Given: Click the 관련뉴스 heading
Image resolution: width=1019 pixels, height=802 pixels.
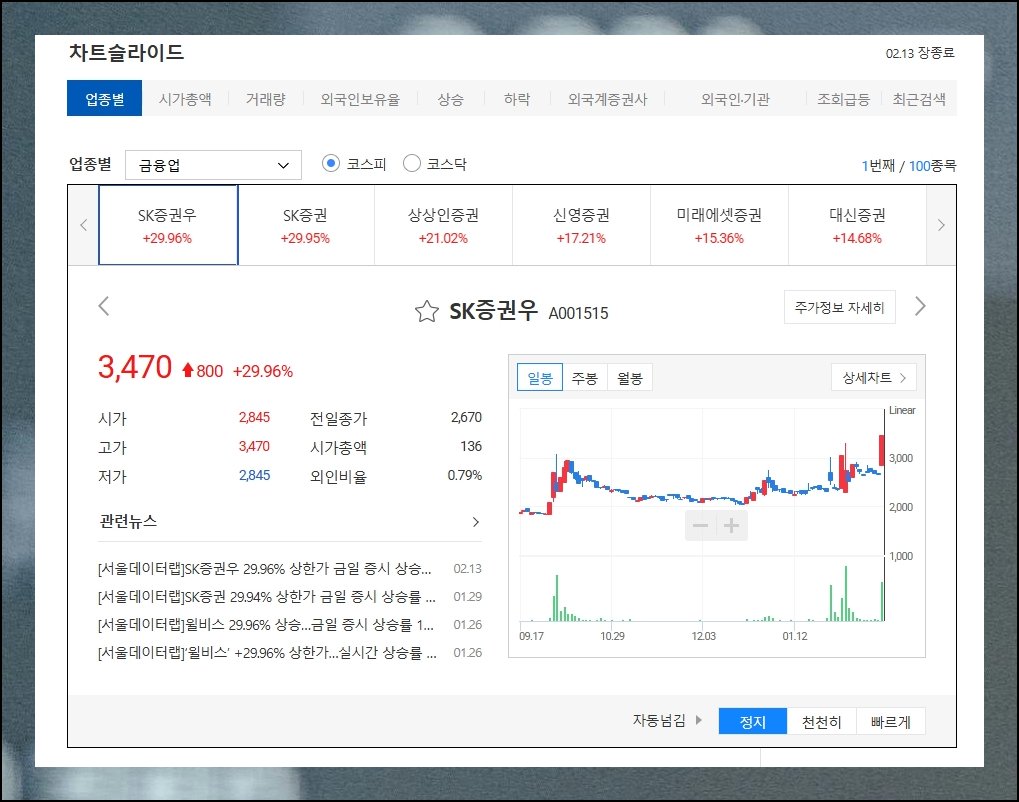Looking at the screenshot, I should pyautogui.click(x=128, y=521).
